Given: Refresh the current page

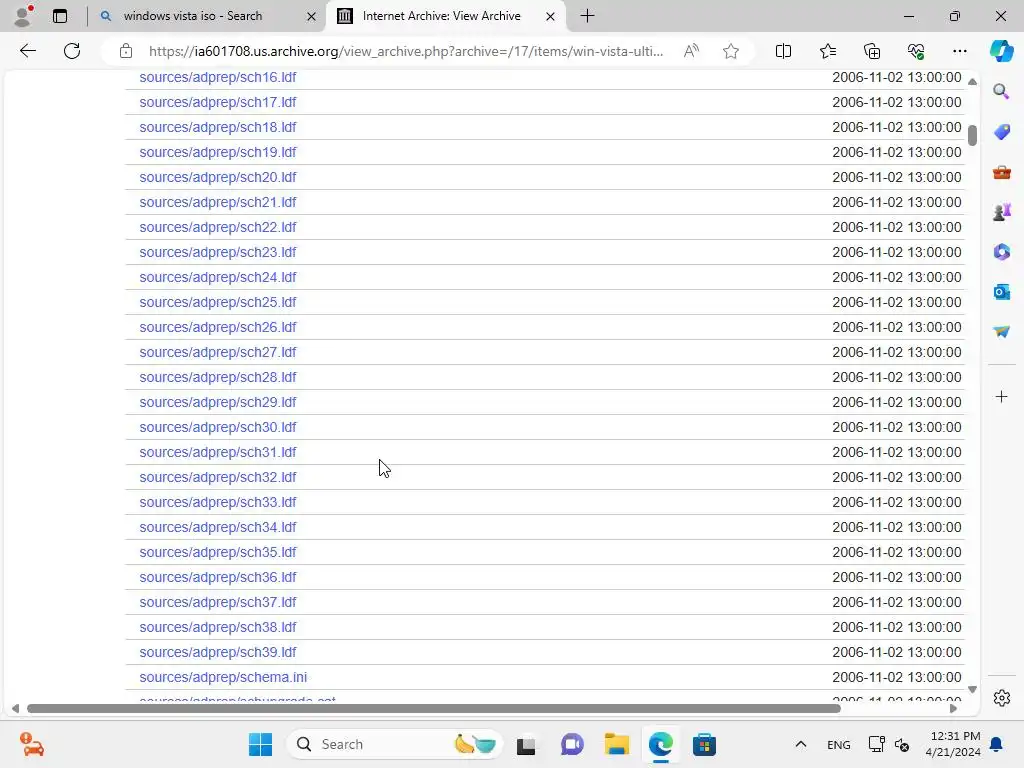Looking at the screenshot, I should point(72,51).
